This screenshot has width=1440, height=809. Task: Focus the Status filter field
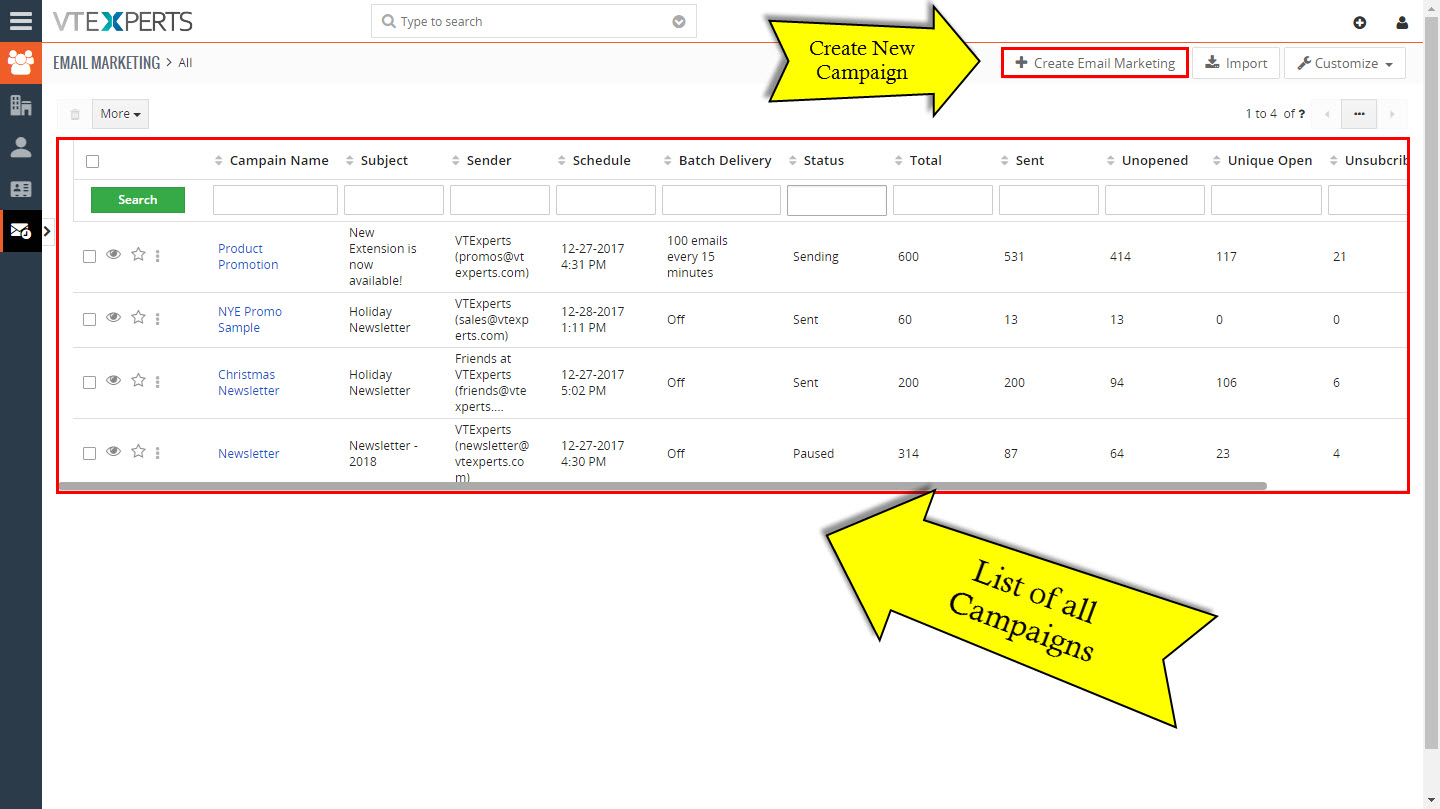tap(837, 200)
